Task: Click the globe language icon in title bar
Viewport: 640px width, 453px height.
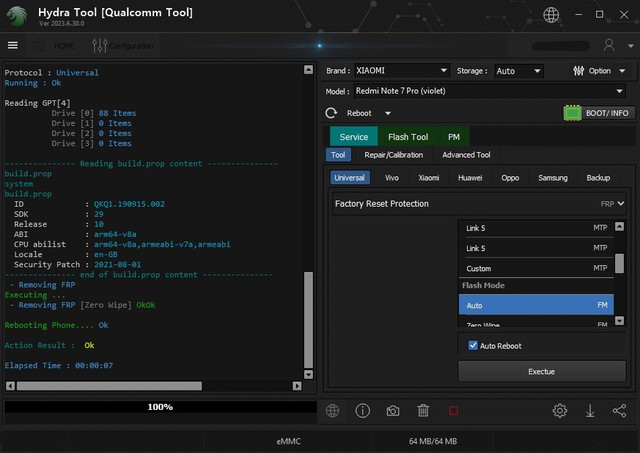Action: point(551,15)
